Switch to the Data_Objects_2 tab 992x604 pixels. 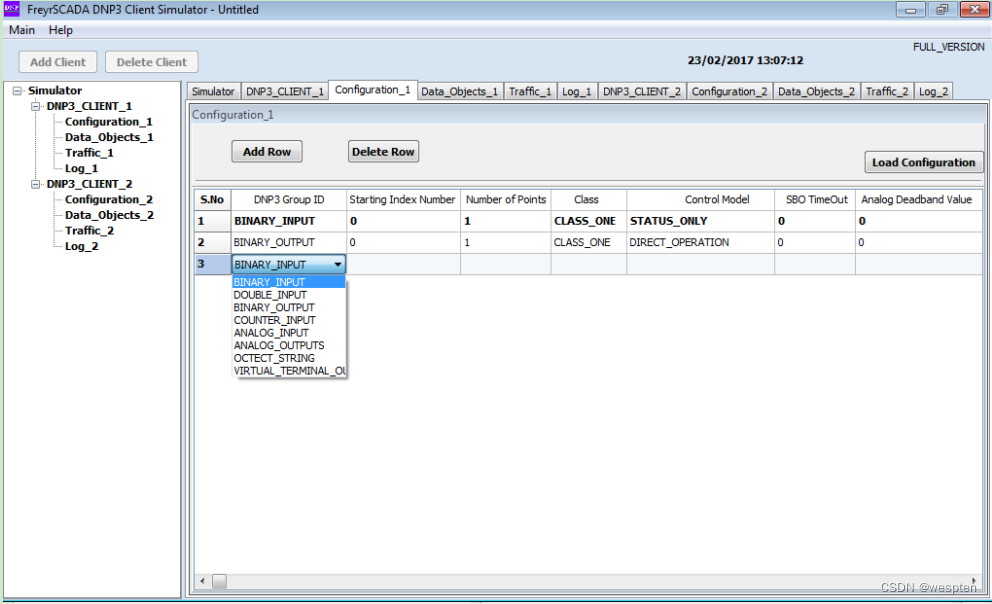tap(816, 92)
